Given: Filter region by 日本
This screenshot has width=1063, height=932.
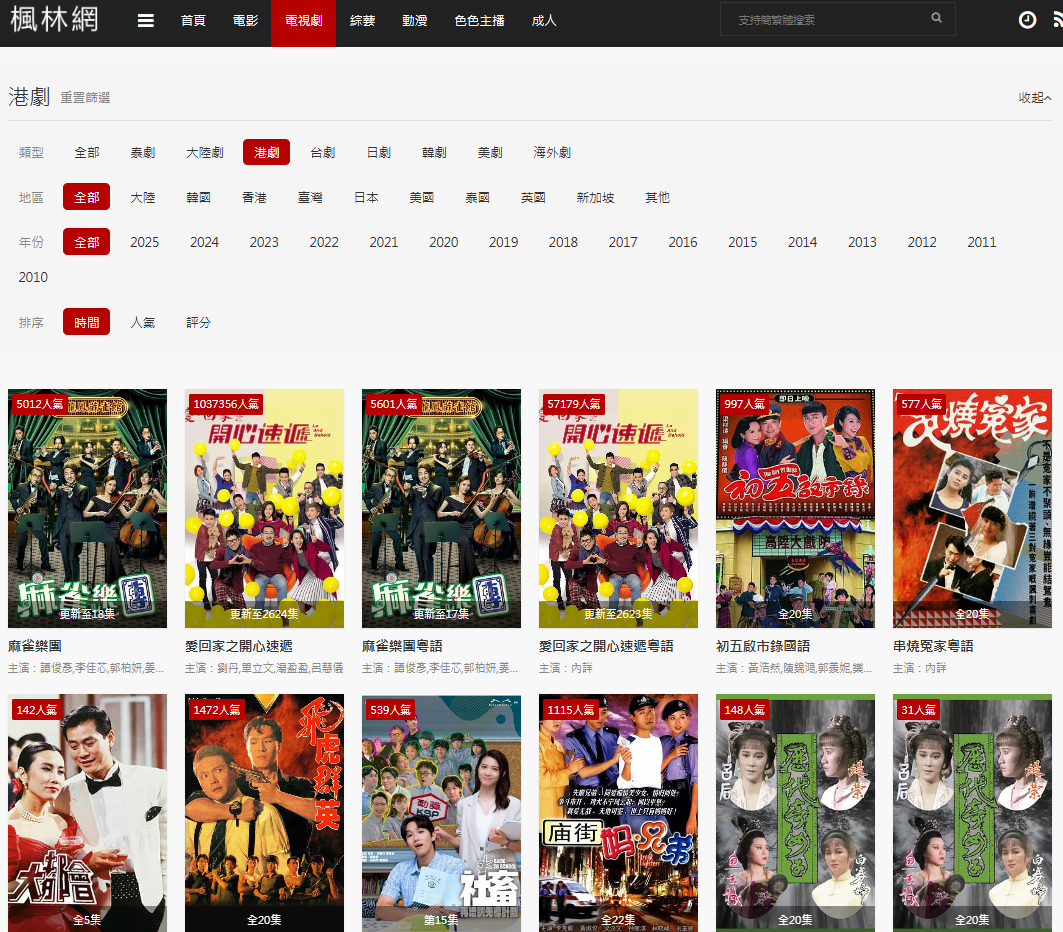Looking at the screenshot, I should (x=366, y=197).
